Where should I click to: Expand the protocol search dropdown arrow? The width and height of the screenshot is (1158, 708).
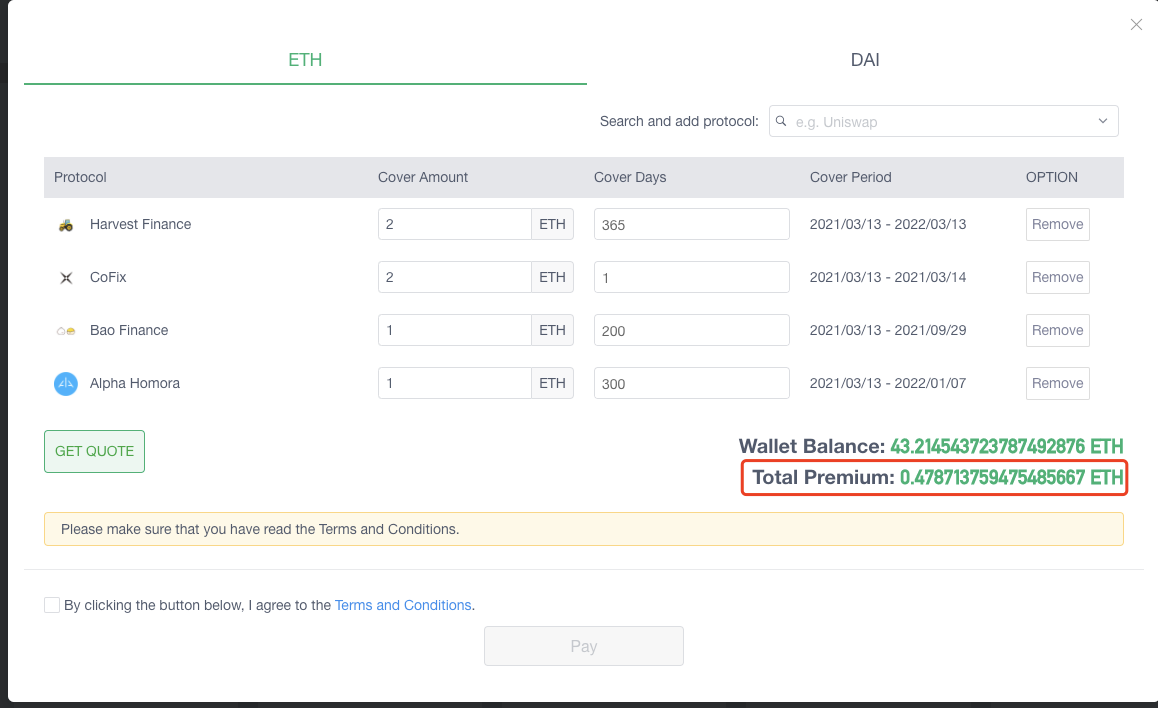coord(1103,121)
